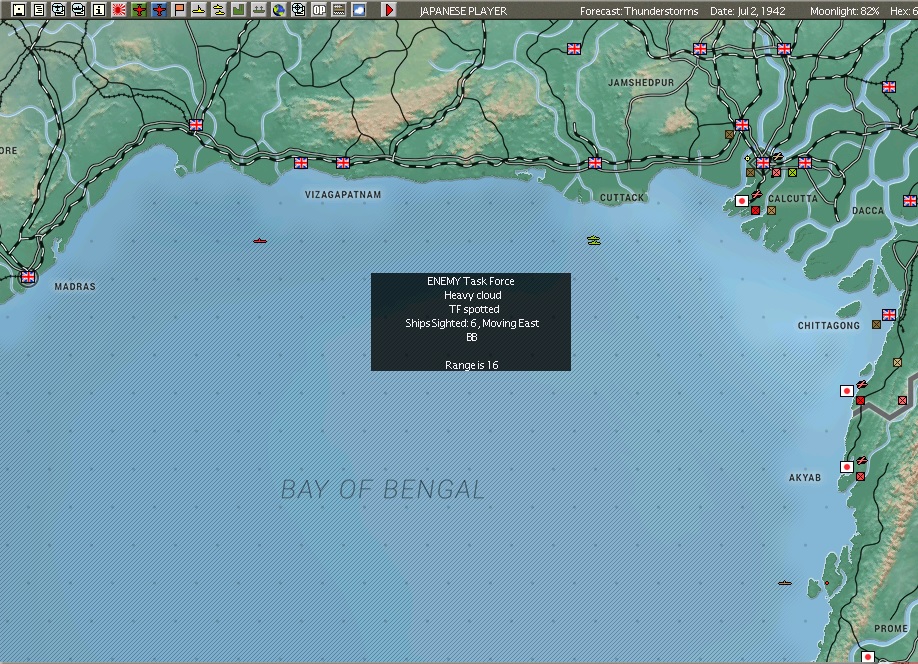
Task: Open combat reports via the rising sun icon
Action: click(117, 10)
